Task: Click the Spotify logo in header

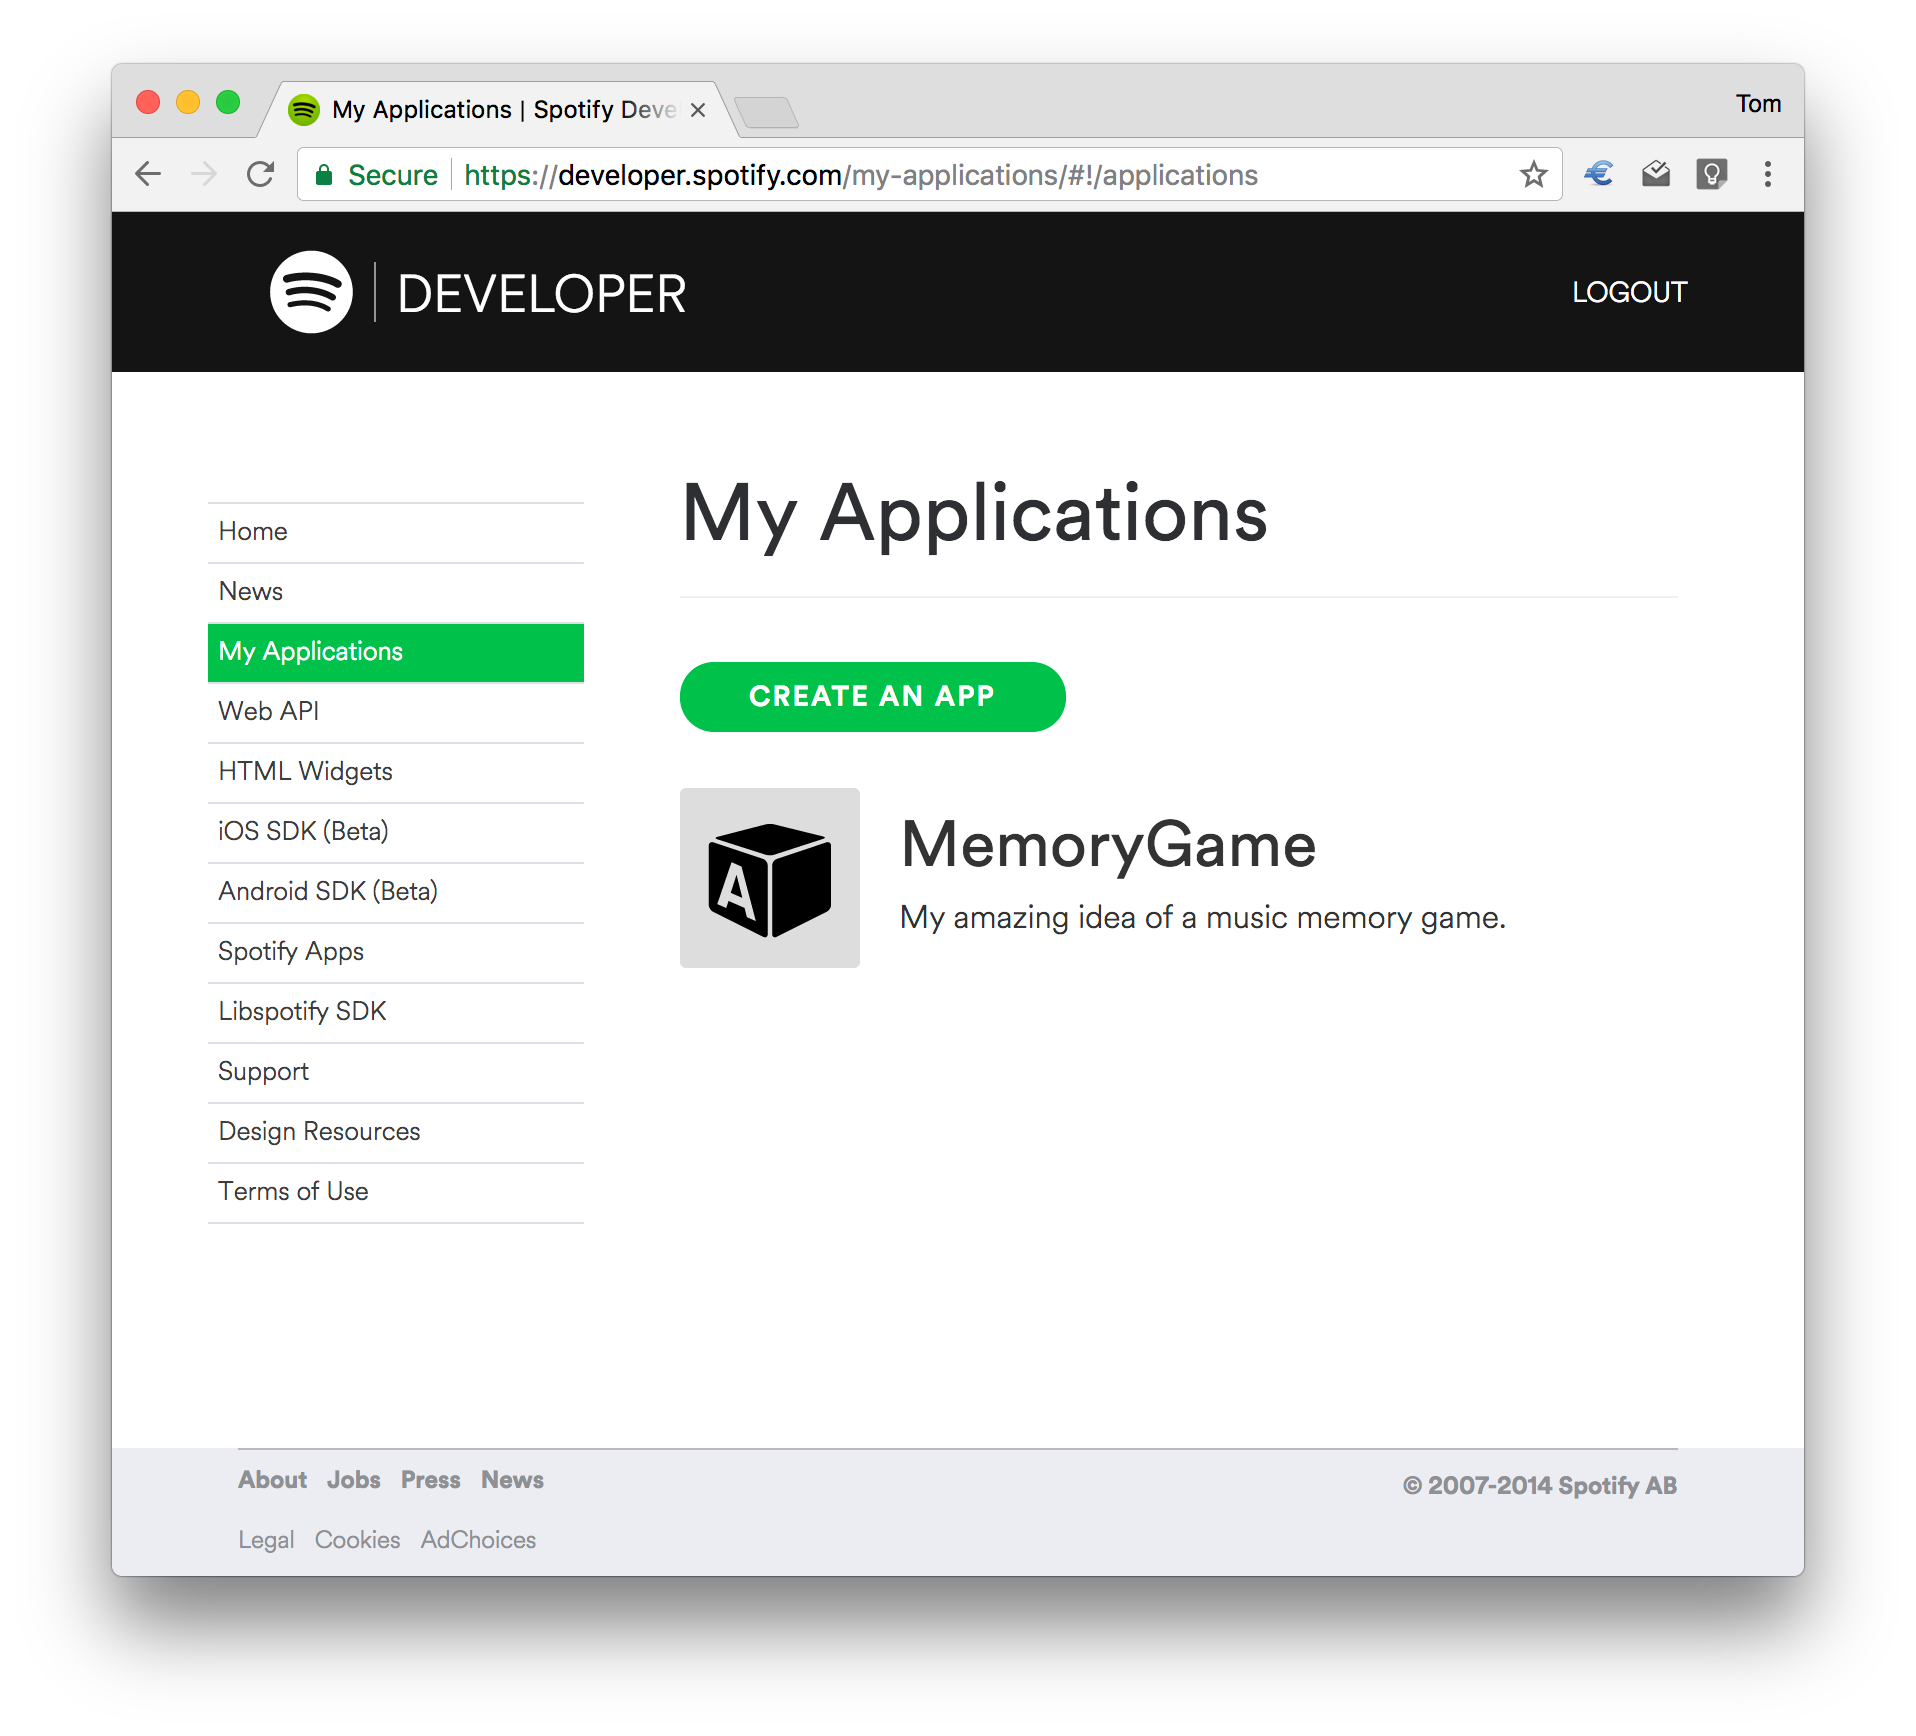Action: coord(311,292)
